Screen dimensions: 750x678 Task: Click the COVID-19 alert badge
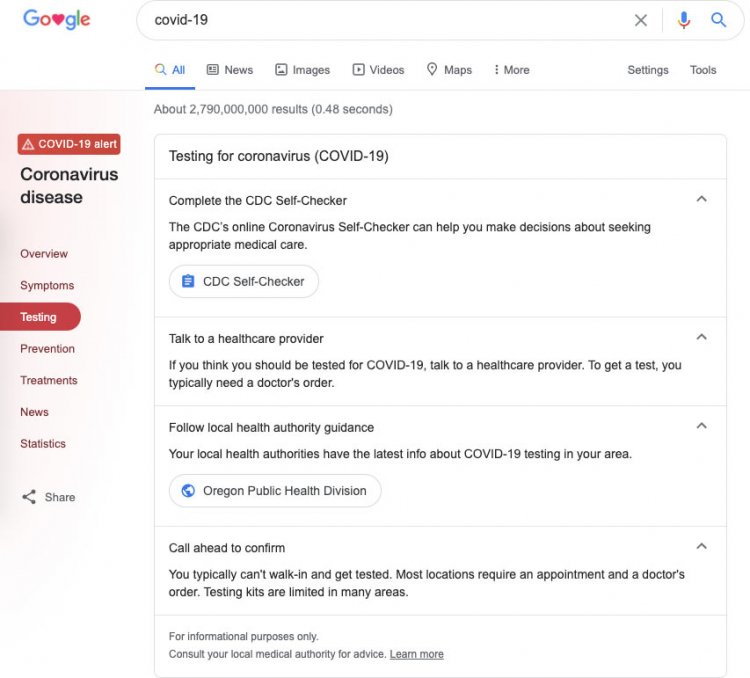pyautogui.click(x=69, y=144)
